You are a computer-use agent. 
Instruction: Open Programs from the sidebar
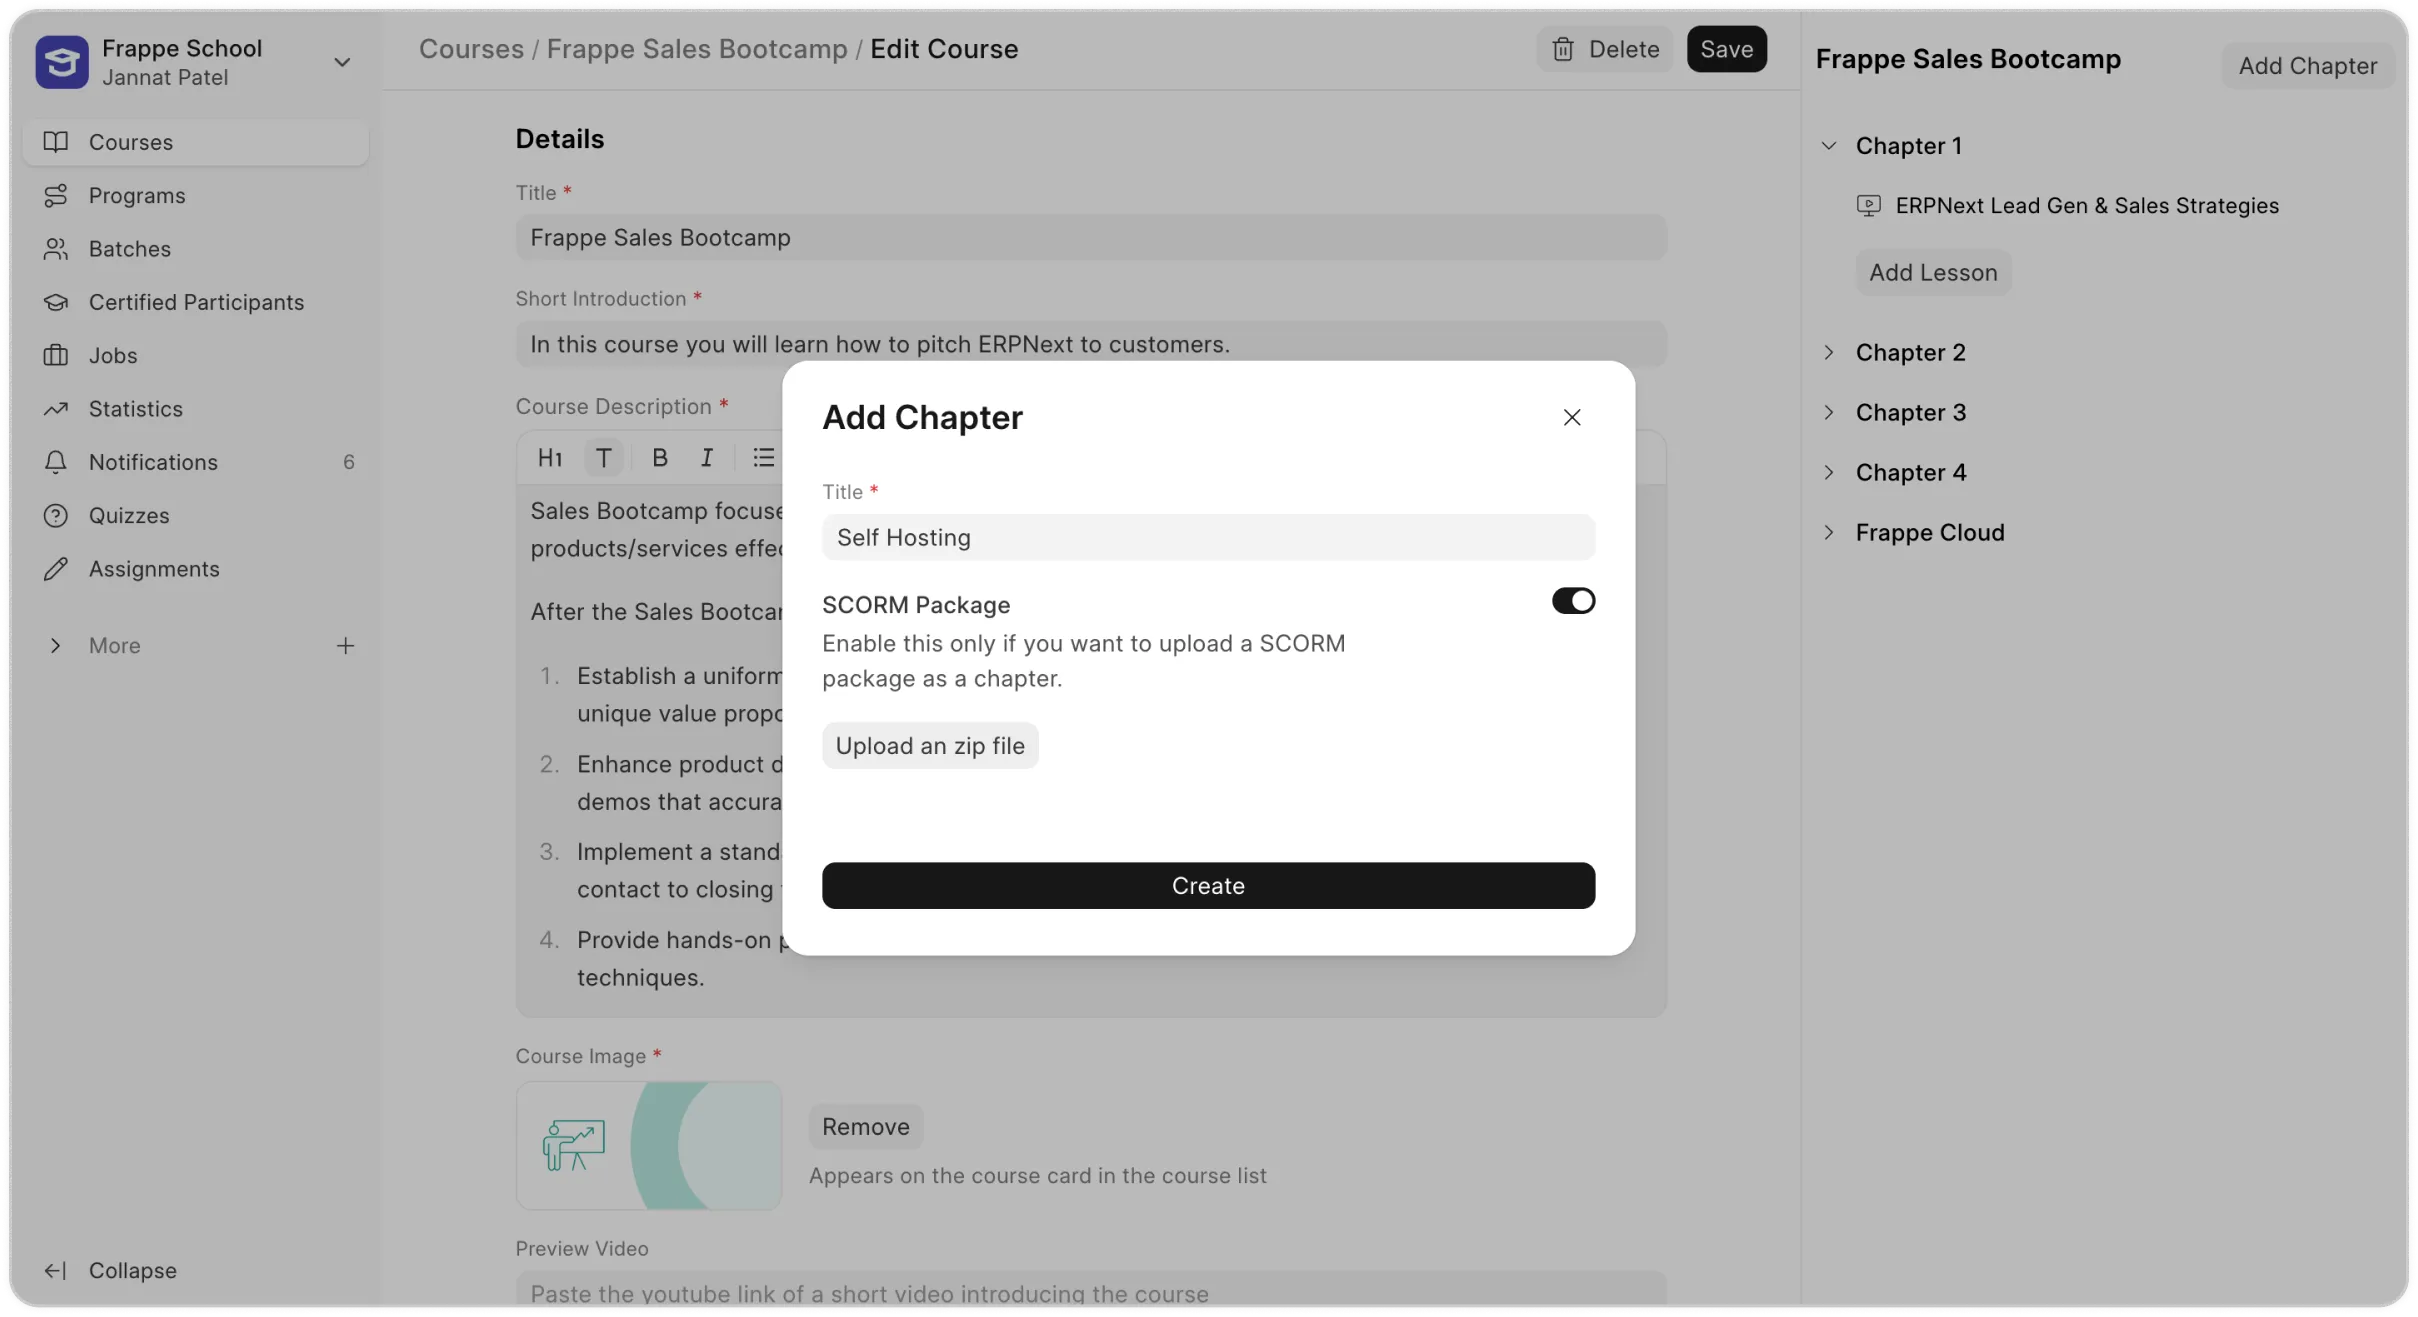click(x=138, y=195)
